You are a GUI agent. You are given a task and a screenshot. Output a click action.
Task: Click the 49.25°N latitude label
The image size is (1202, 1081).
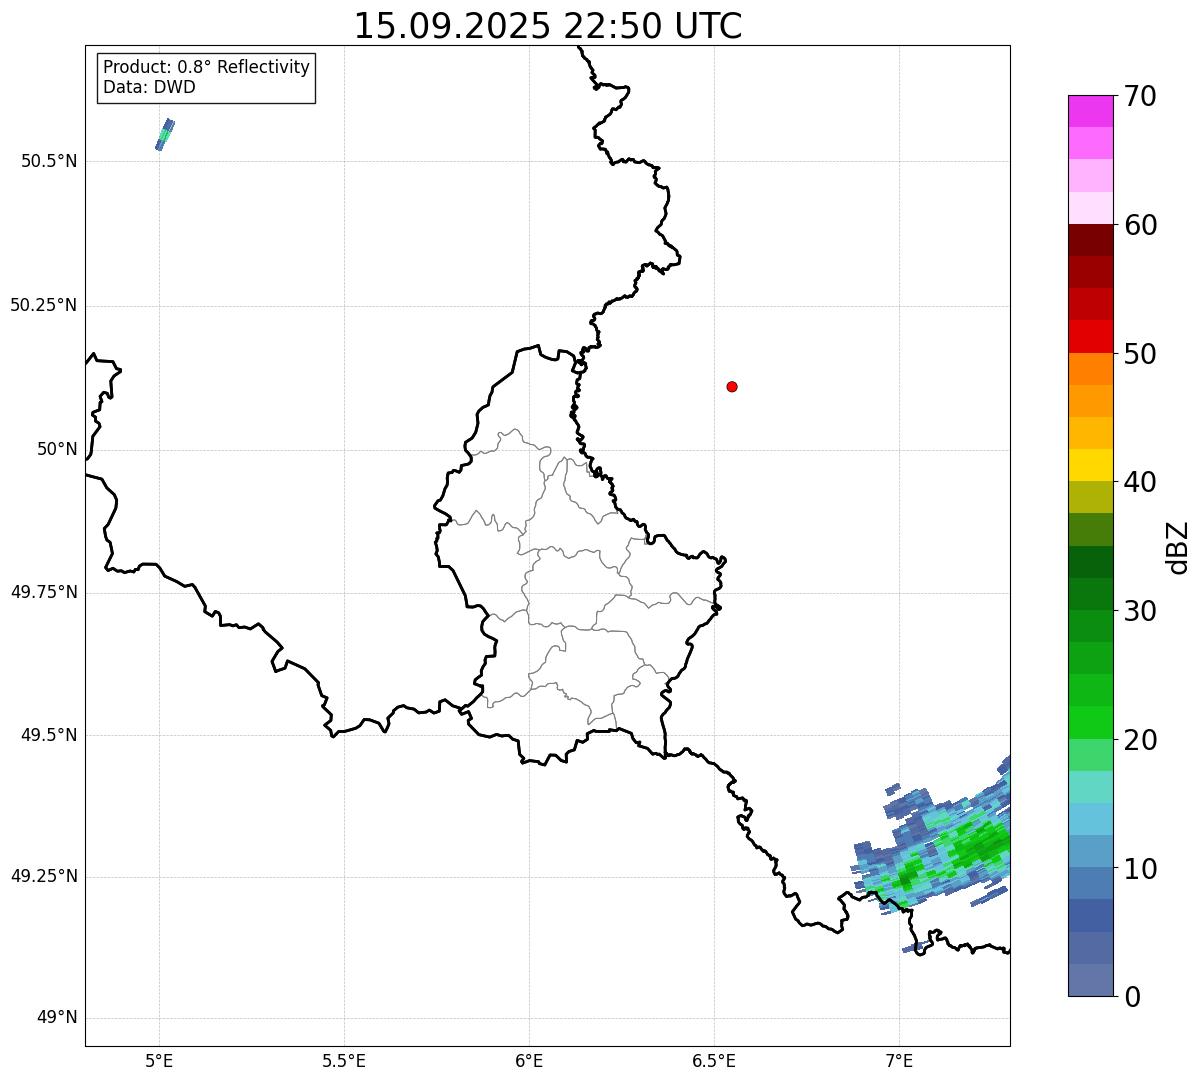pos(44,876)
